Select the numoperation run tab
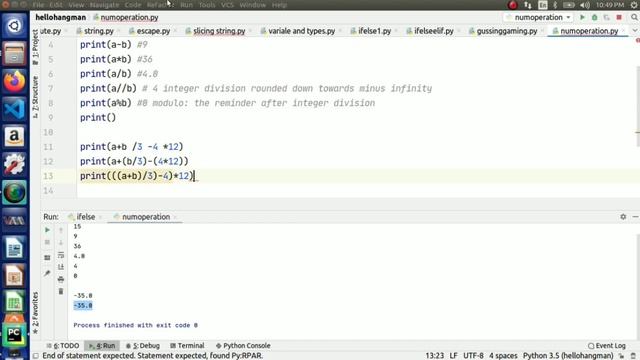640x360 pixels. click(x=146, y=217)
